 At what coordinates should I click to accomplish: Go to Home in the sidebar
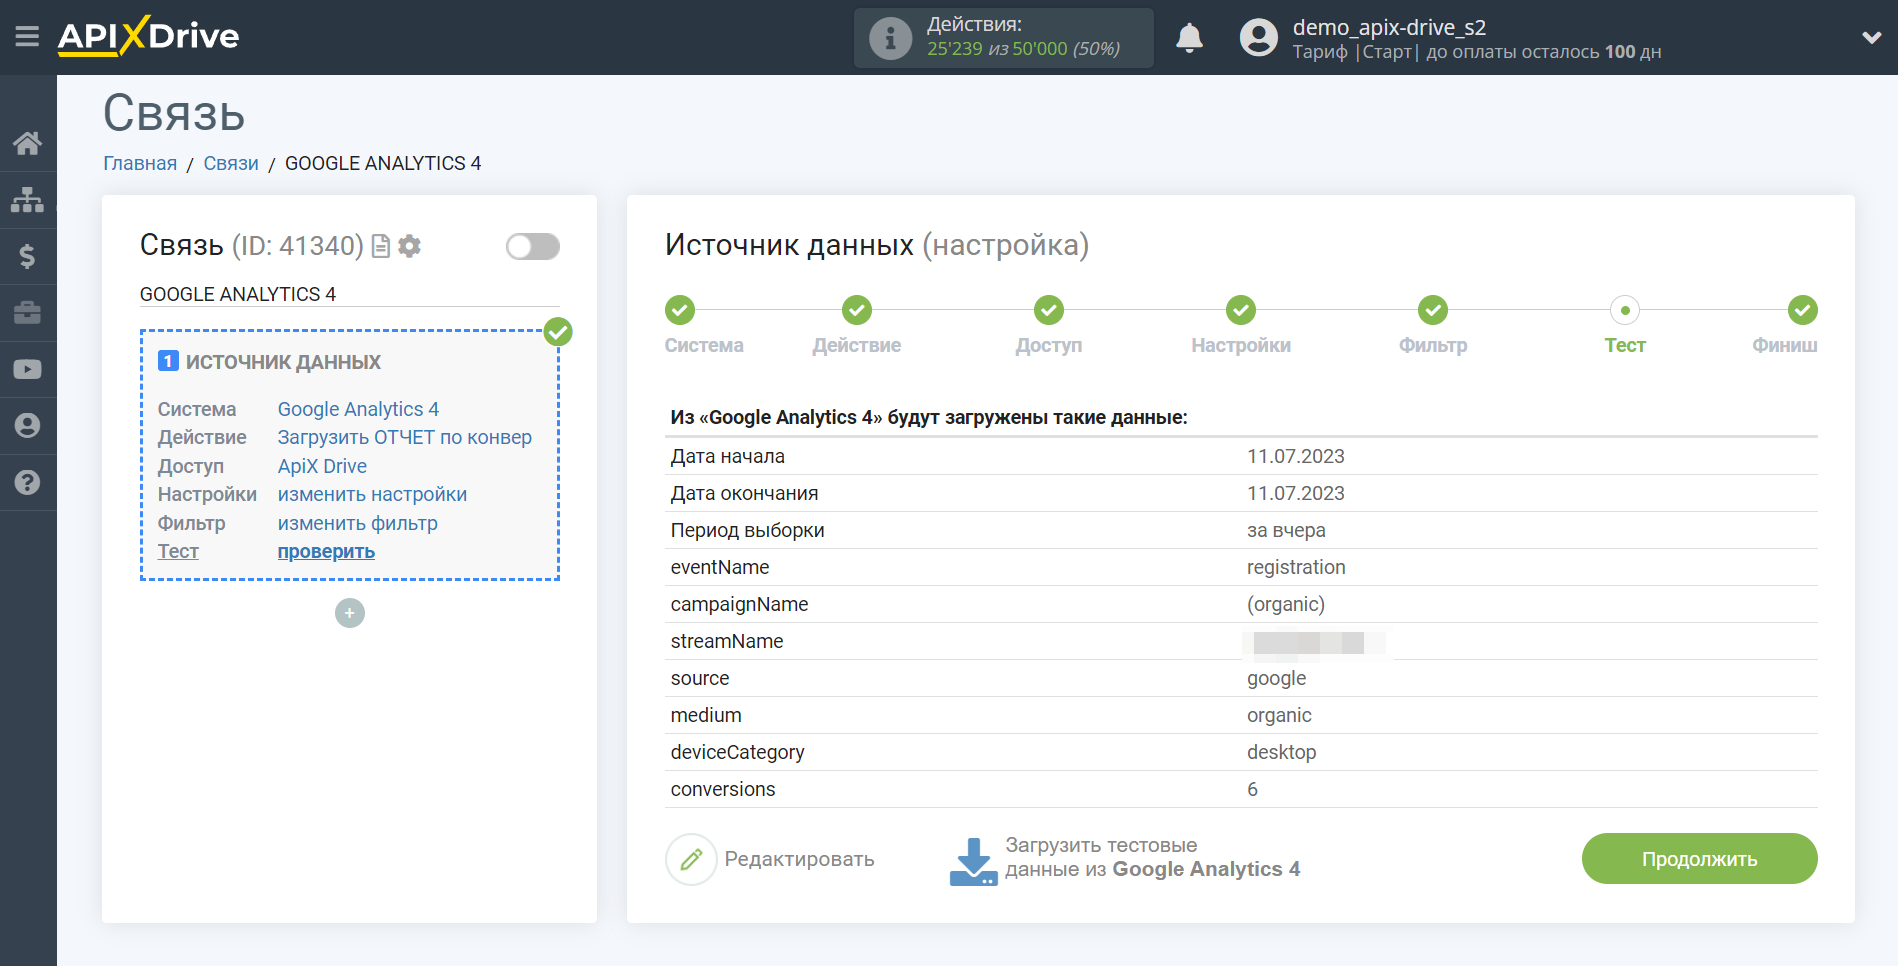(x=27, y=143)
